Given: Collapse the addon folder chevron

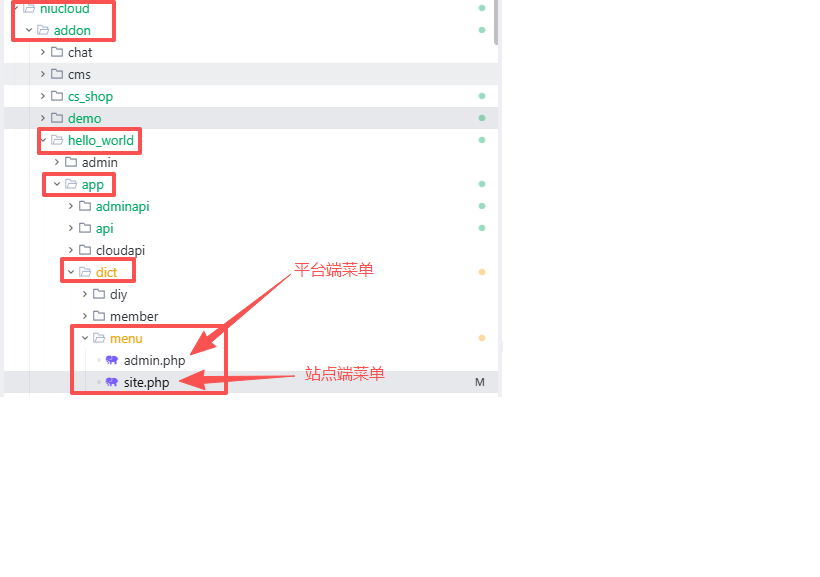Looking at the screenshot, I should point(29,30).
